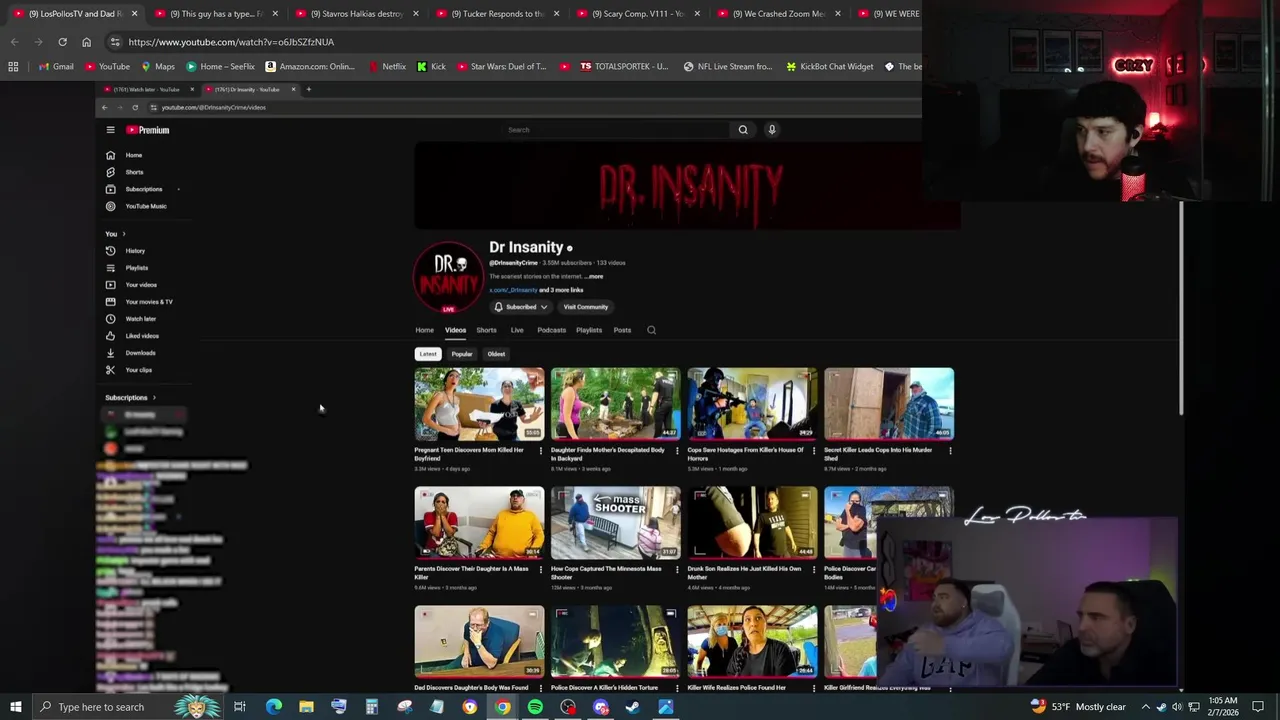Open Task View on the taskbar
Viewport: 1280px width, 720px height.
(240, 707)
